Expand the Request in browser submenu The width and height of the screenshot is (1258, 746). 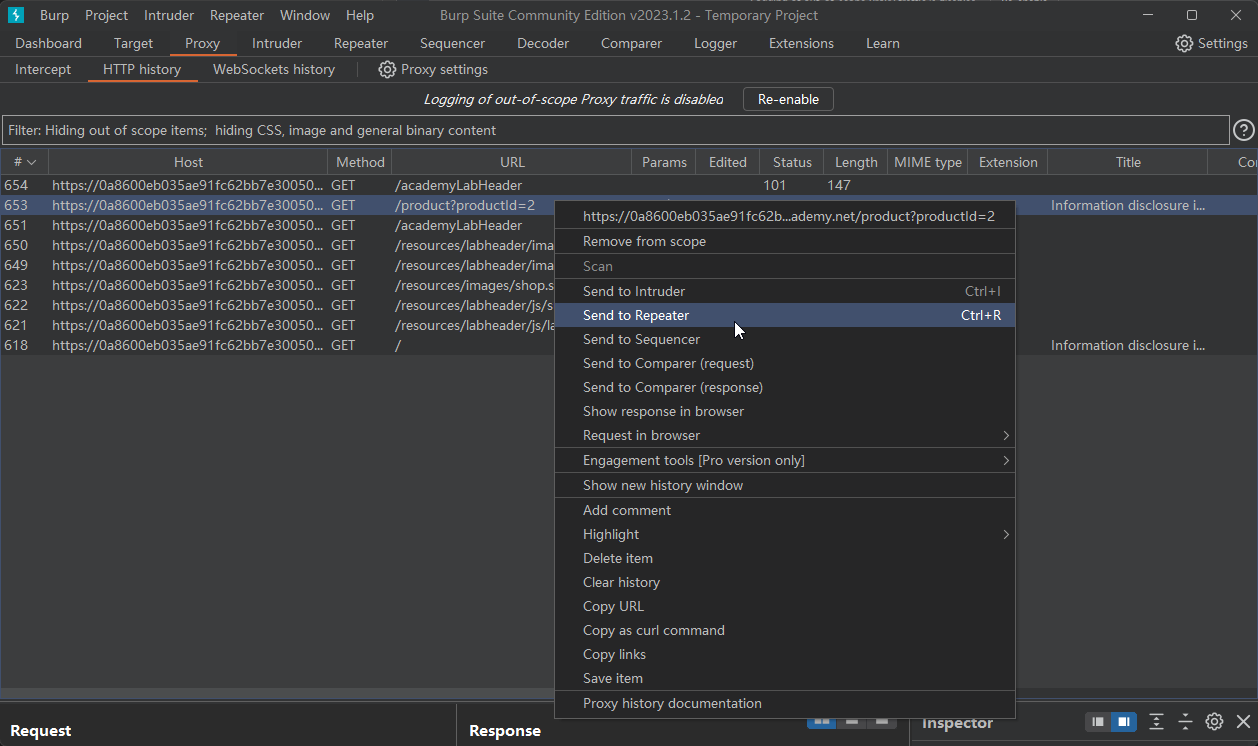coord(1006,435)
